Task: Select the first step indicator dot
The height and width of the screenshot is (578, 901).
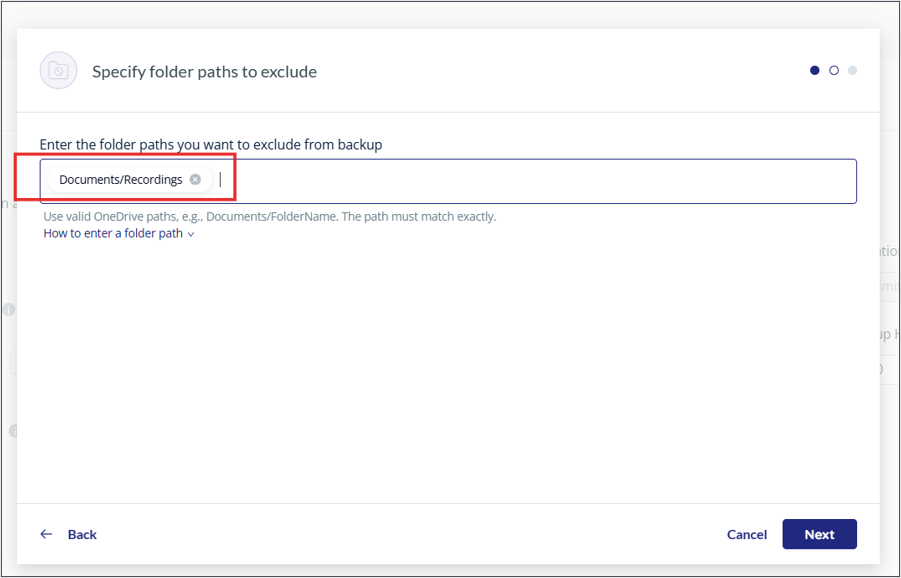Action: coord(815,70)
